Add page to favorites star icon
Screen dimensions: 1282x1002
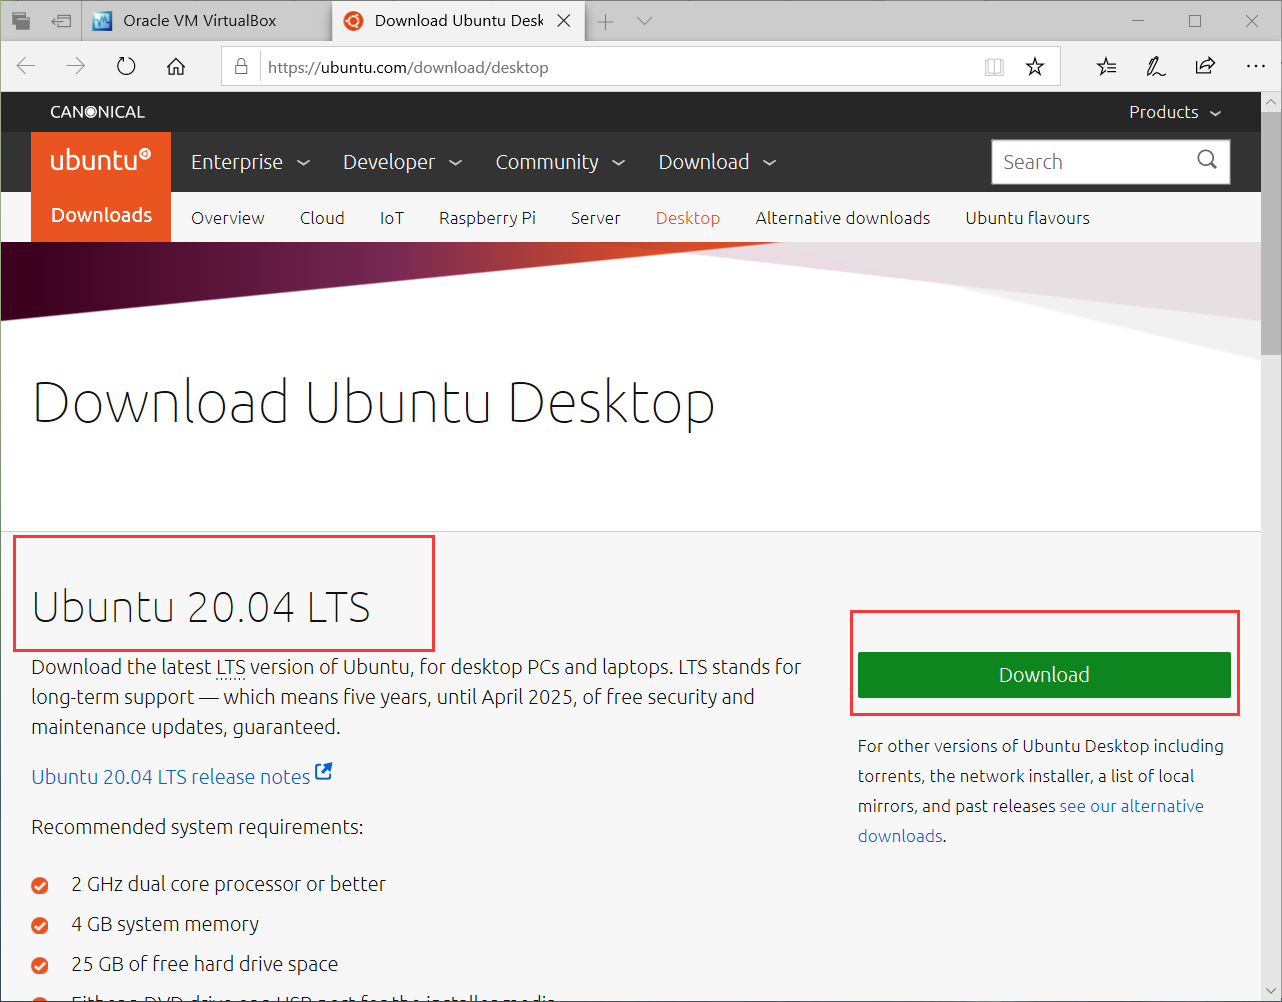point(1035,67)
